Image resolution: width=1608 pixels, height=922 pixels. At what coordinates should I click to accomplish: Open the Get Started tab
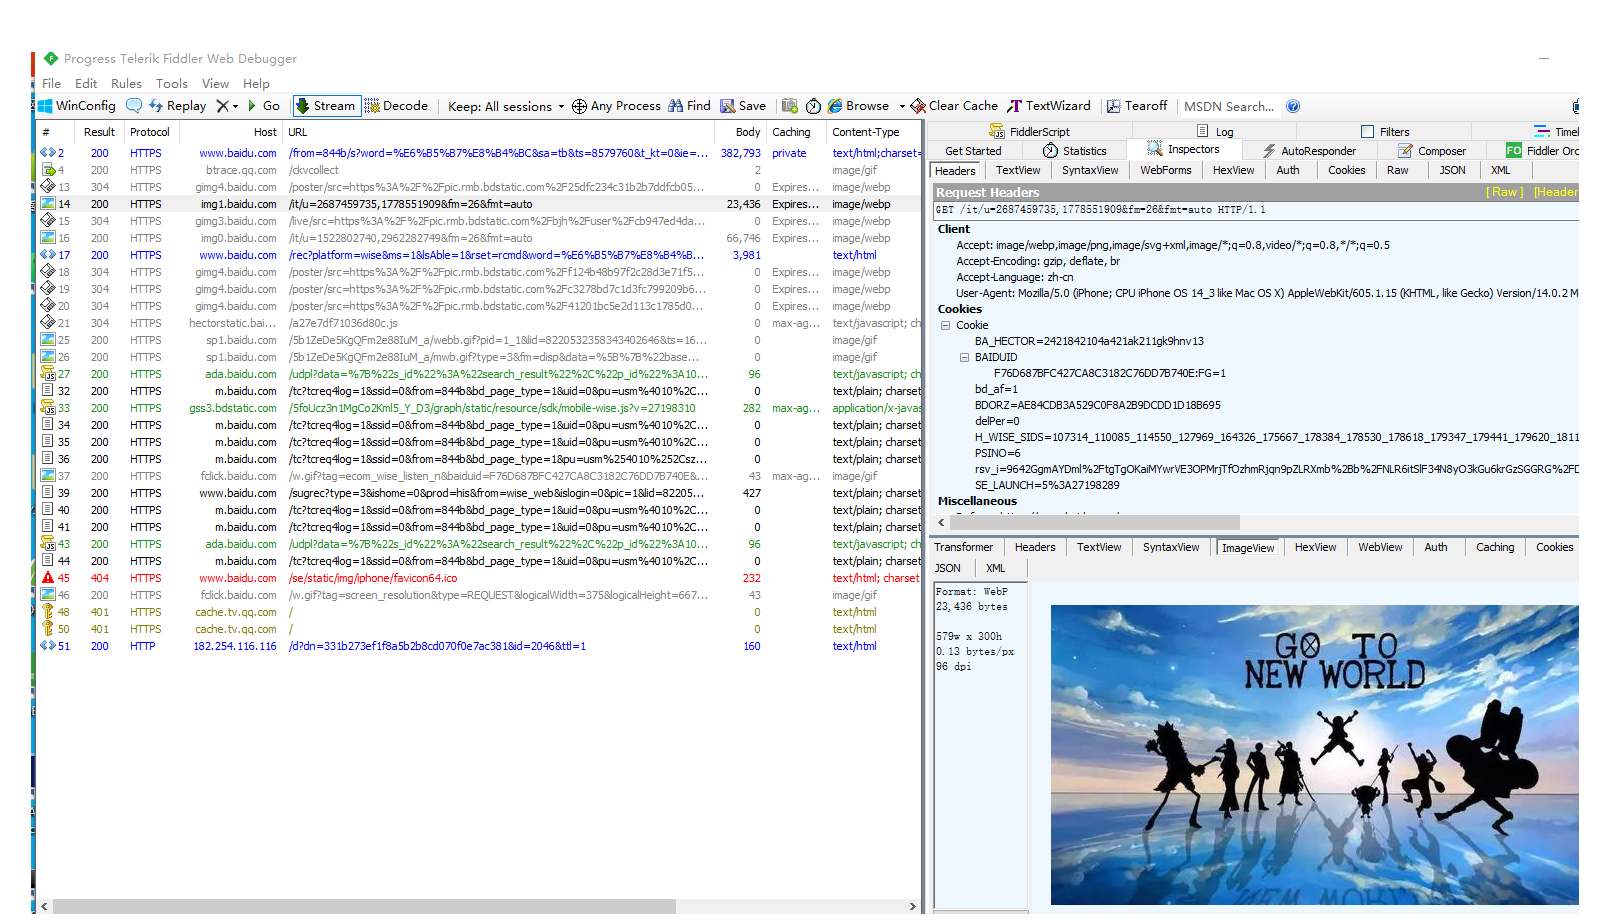click(x=973, y=151)
